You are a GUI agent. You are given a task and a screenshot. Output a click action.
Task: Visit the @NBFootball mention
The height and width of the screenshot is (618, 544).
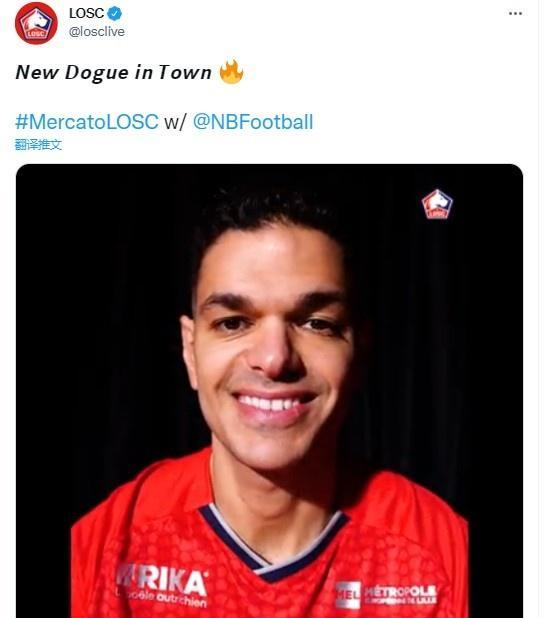tap(253, 121)
